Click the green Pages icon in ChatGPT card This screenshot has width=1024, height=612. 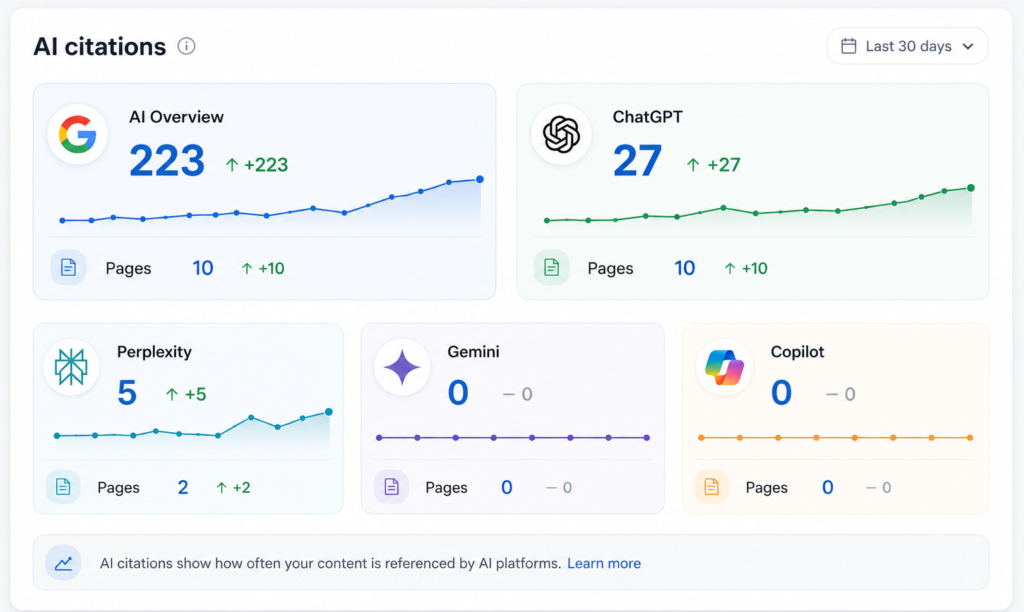coord(551,267)
